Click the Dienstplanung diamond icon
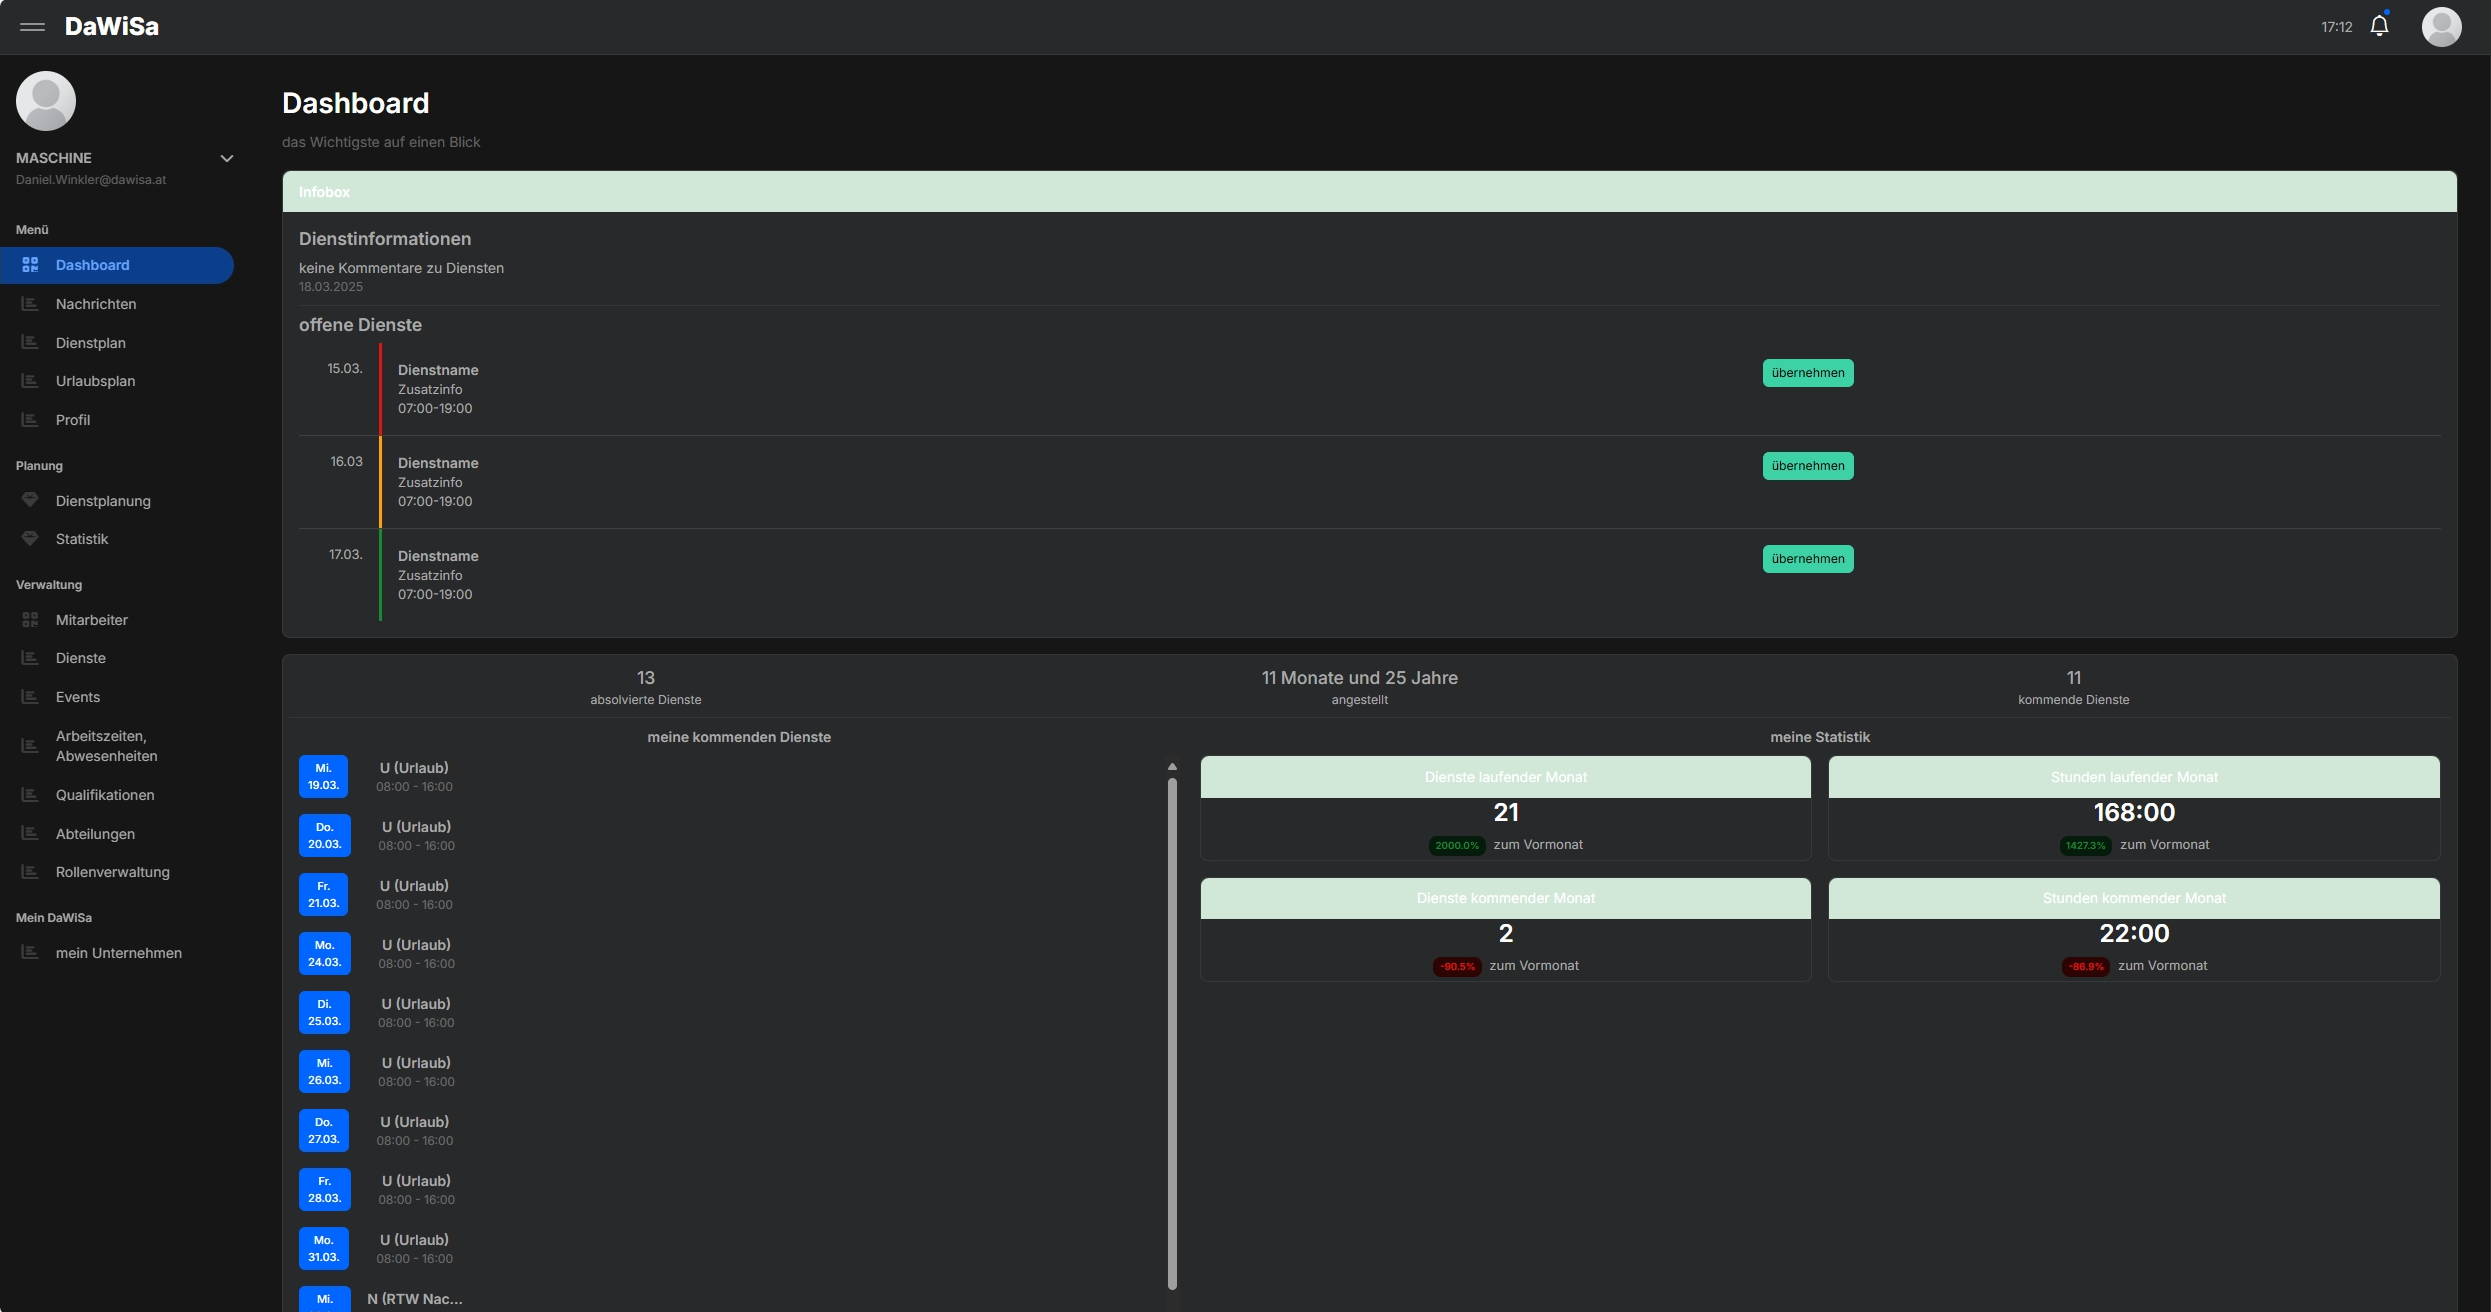Image resolution: width=2491 pixels, height=1312 pixels. (x=30, y=500)
